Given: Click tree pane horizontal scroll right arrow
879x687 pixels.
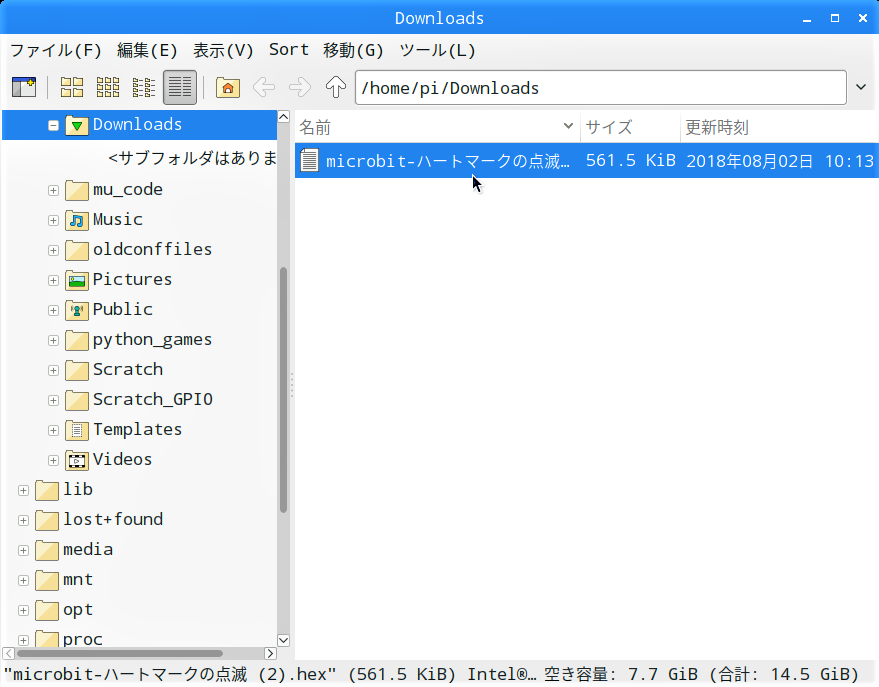Looking at the screenshot, I should pyautogui.click(x=270, y=653).
